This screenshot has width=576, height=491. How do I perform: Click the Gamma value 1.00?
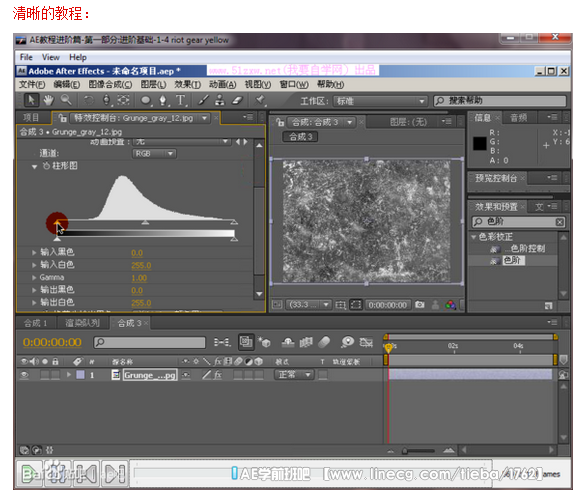tap(139, 278)
